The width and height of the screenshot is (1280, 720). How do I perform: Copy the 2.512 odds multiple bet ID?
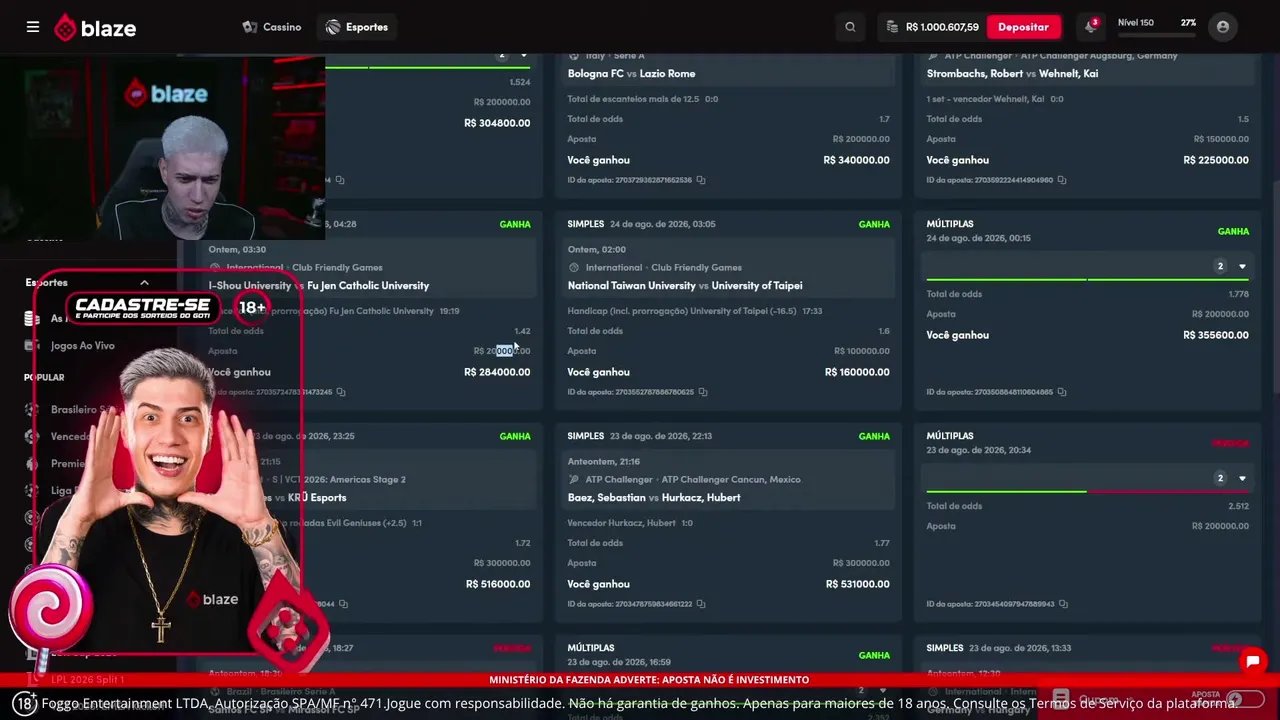tap(1062, 604)
